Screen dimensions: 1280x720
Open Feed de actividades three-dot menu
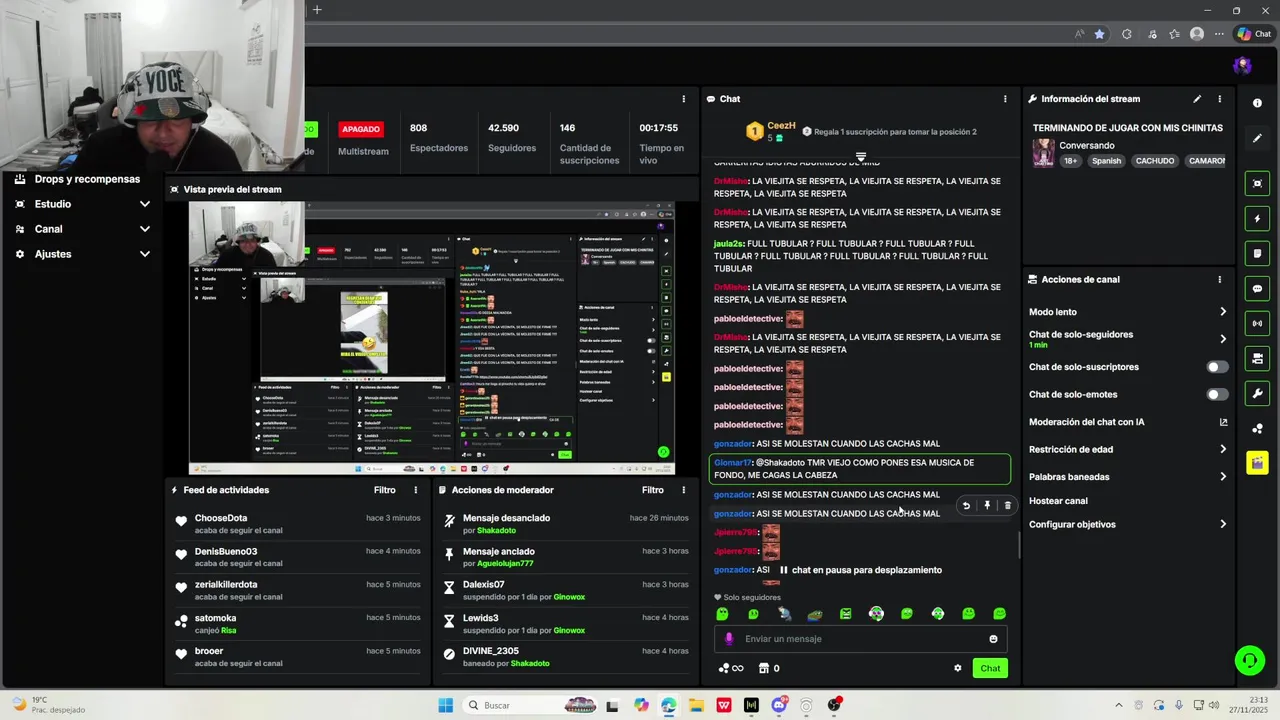[x=416, y=490]
